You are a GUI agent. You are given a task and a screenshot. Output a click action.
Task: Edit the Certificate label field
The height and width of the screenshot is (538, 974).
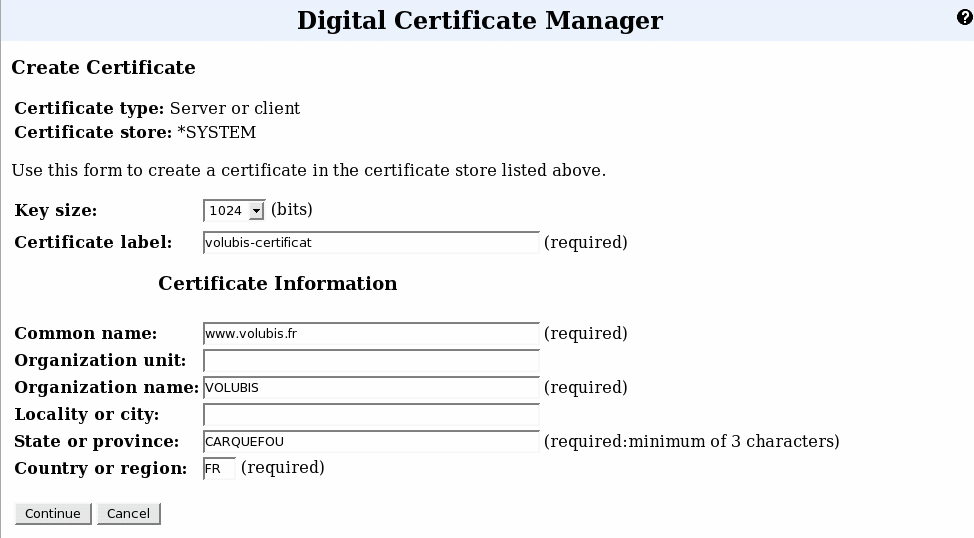tap(371, 242)
